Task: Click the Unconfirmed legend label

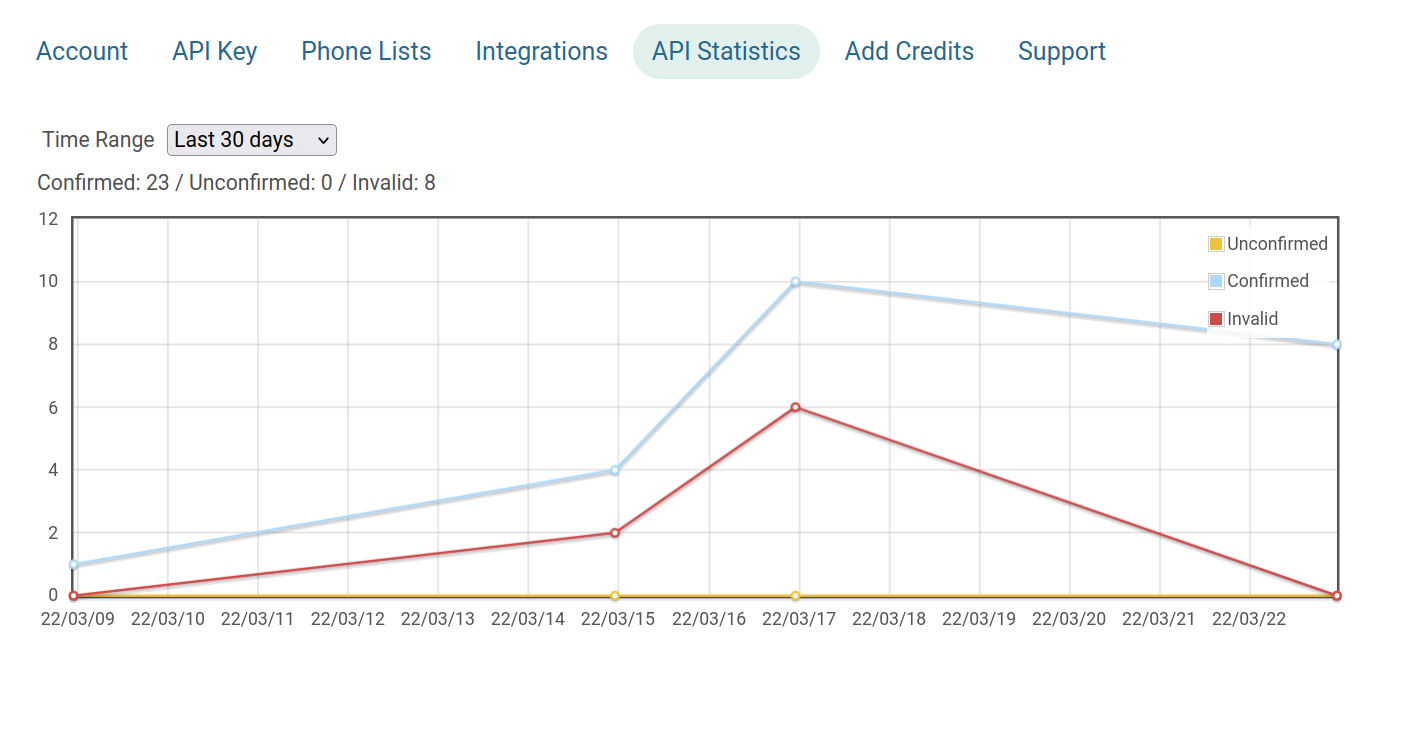Action: pos(1277,244)
